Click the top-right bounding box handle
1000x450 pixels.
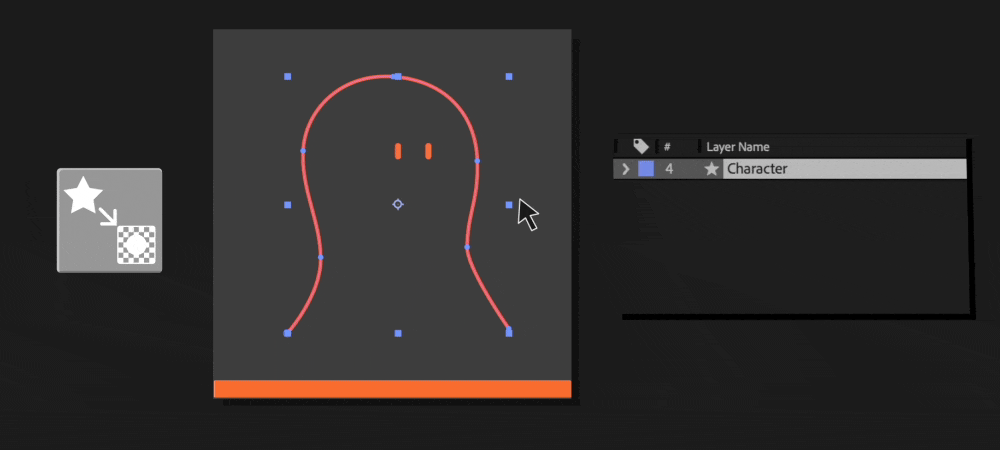click(x=509, y=76)
